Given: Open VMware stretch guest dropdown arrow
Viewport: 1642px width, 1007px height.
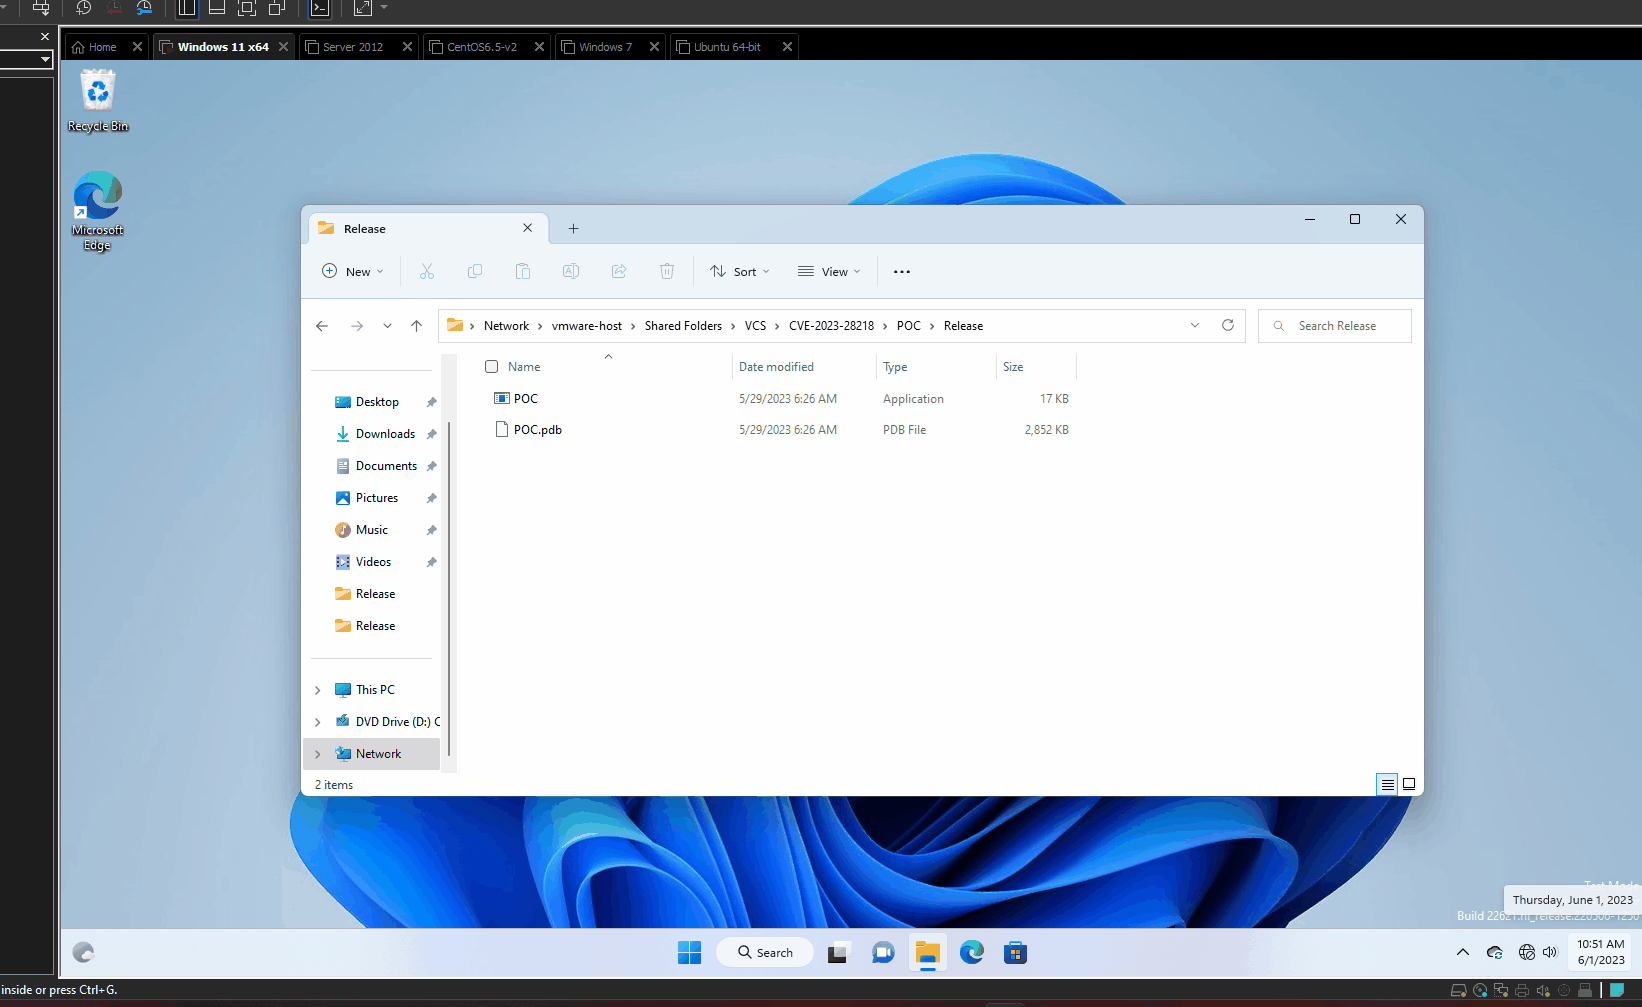Looking at the screenshot, I should tap(384, 7).
